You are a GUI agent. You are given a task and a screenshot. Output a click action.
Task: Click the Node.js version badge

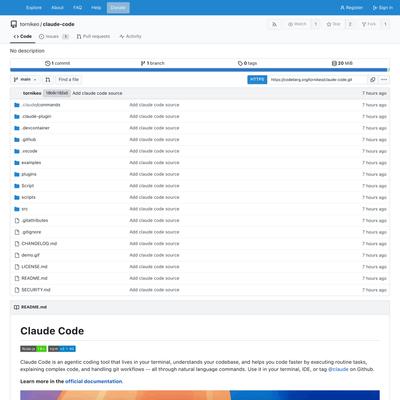(x=33, y=349)
